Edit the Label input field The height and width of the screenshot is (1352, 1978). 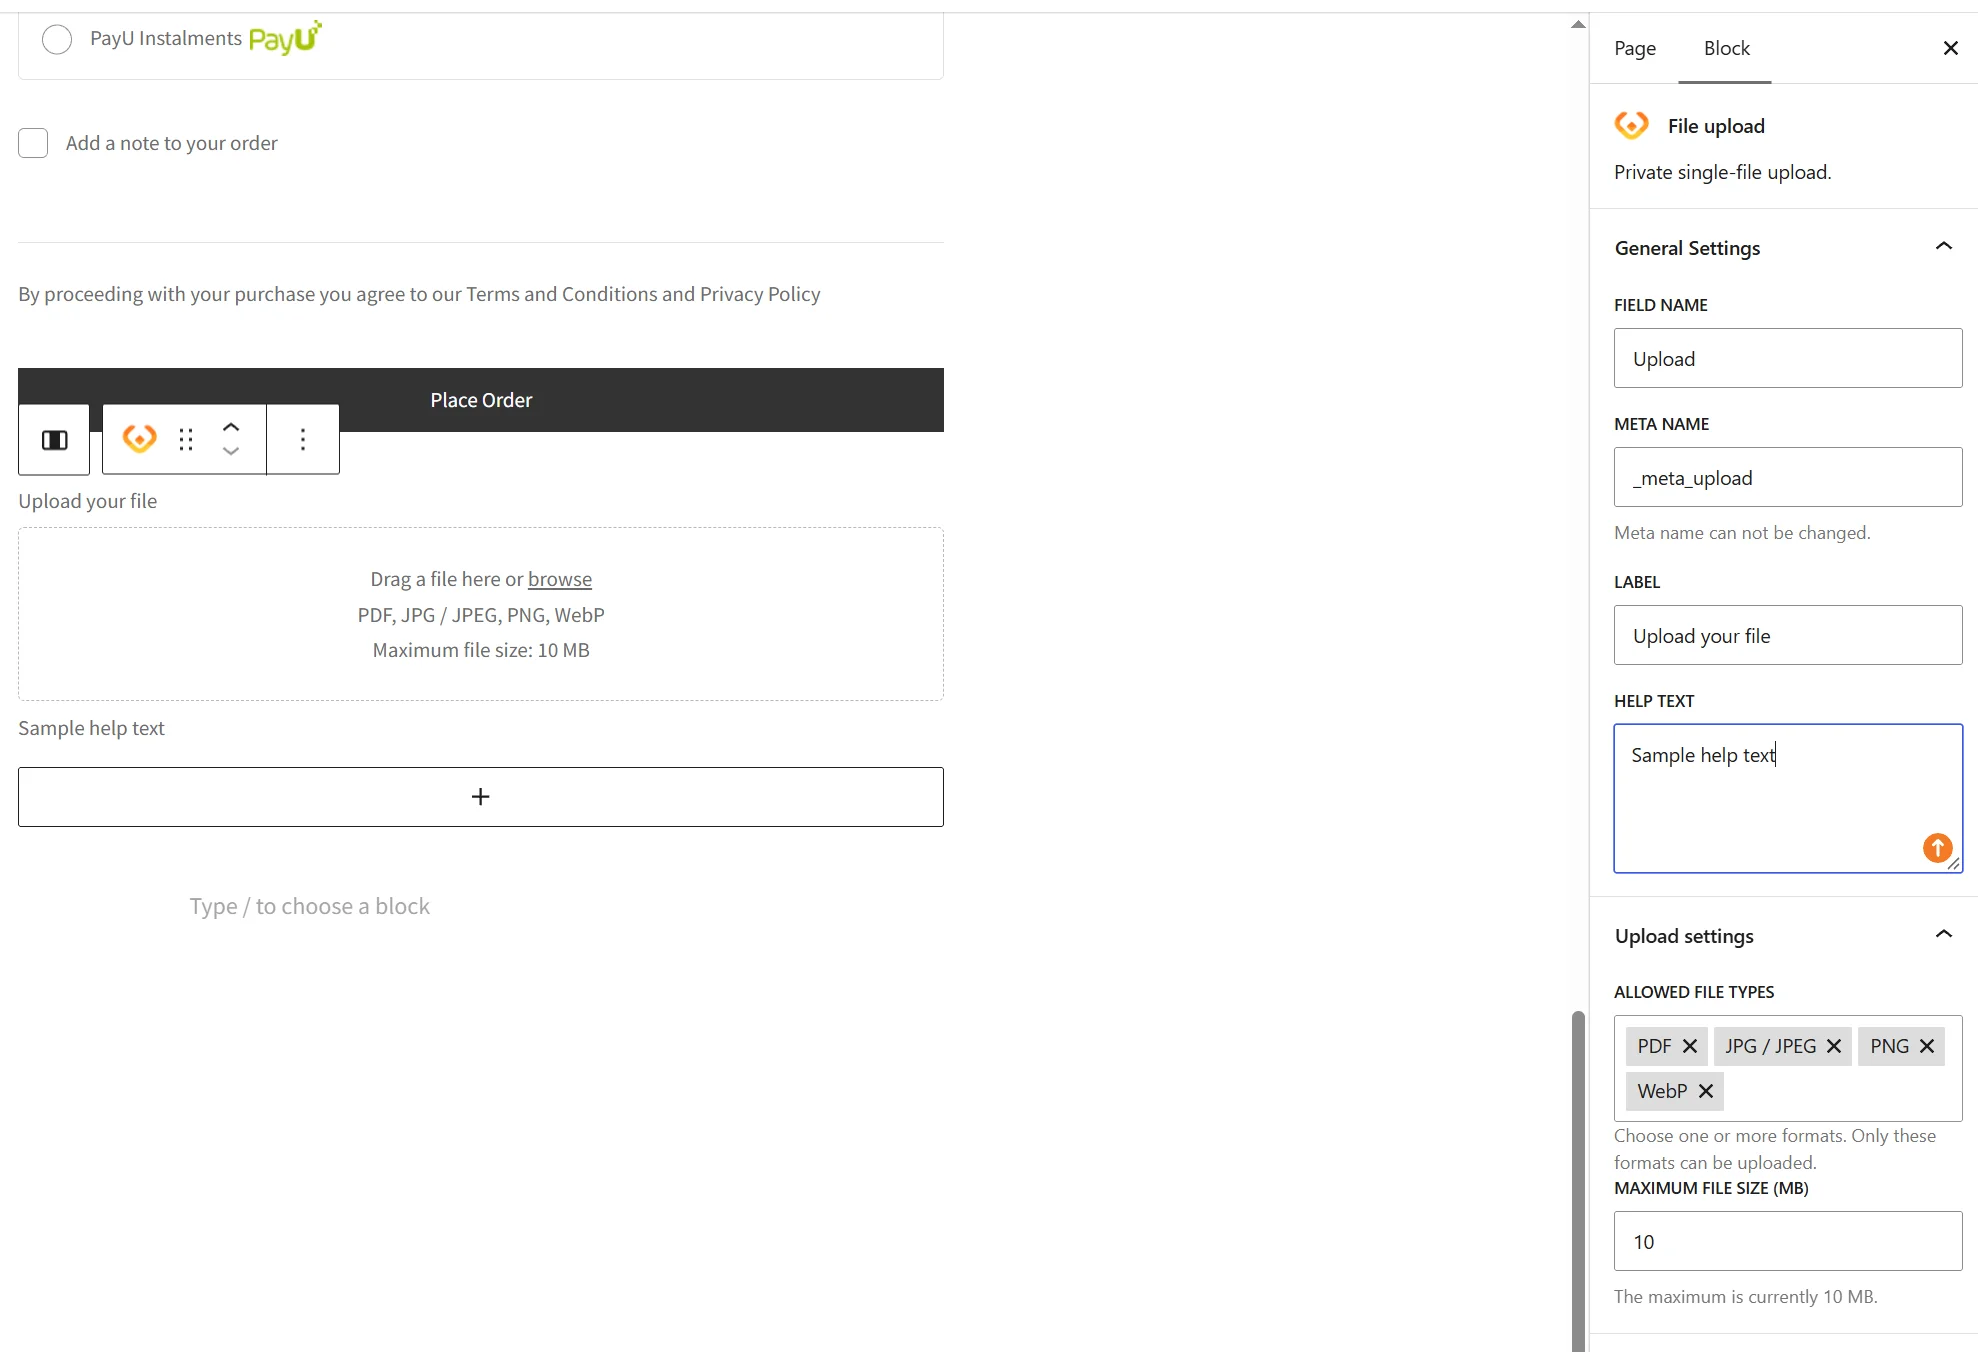click(1788, 635)
